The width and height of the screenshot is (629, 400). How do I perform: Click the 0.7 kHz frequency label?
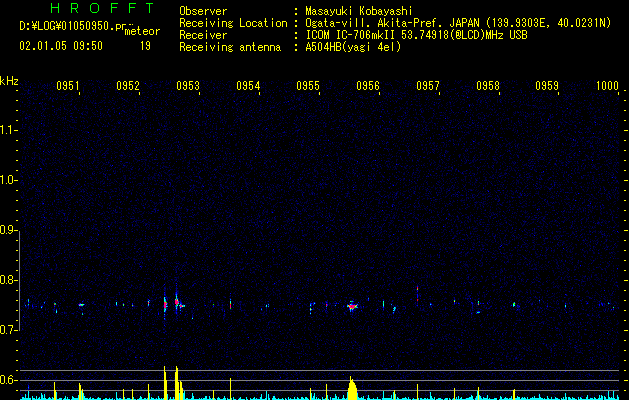pyautogui.click(x=9, y=330)
